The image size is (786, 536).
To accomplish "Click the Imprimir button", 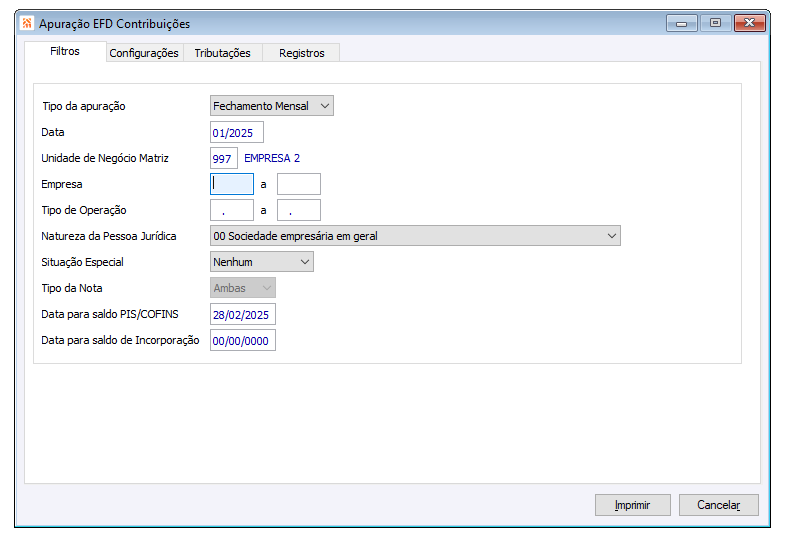I will [x=633, y=505].
